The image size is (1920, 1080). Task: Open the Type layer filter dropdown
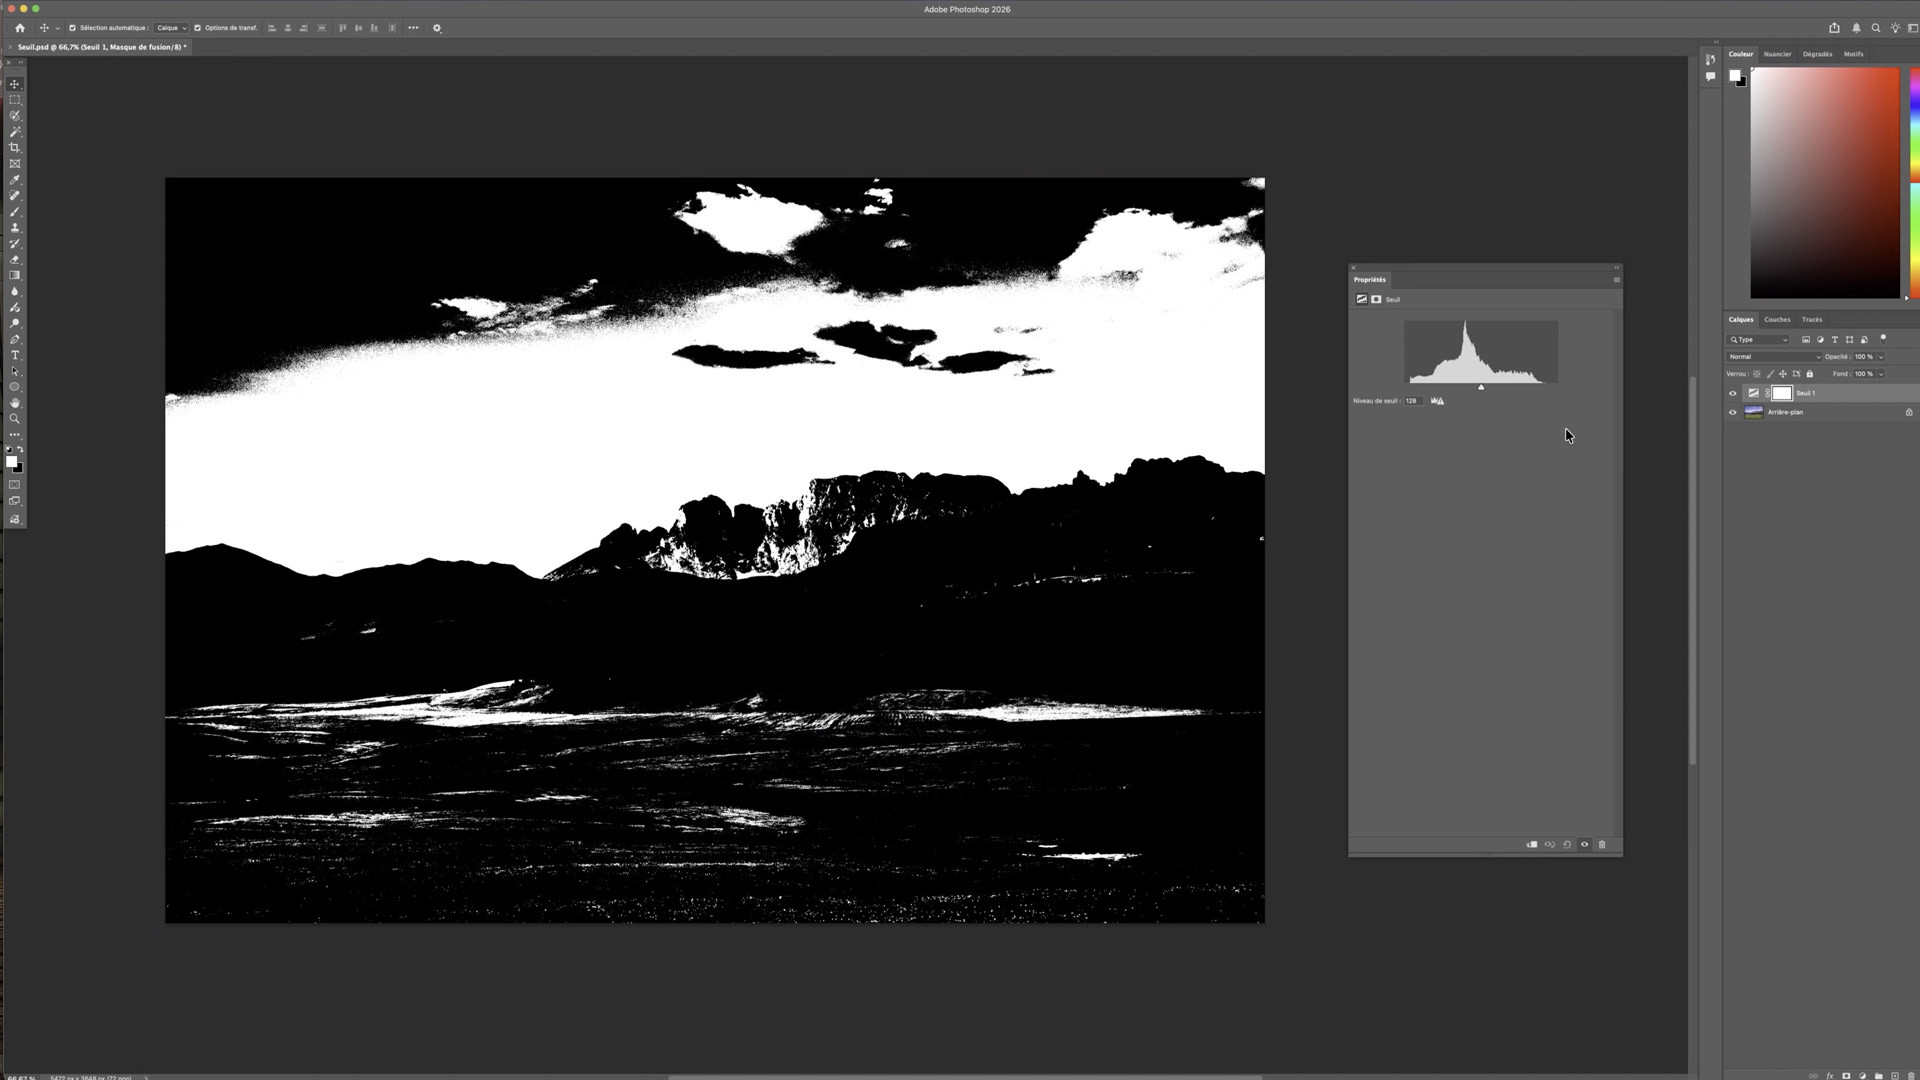point(1759,340)
